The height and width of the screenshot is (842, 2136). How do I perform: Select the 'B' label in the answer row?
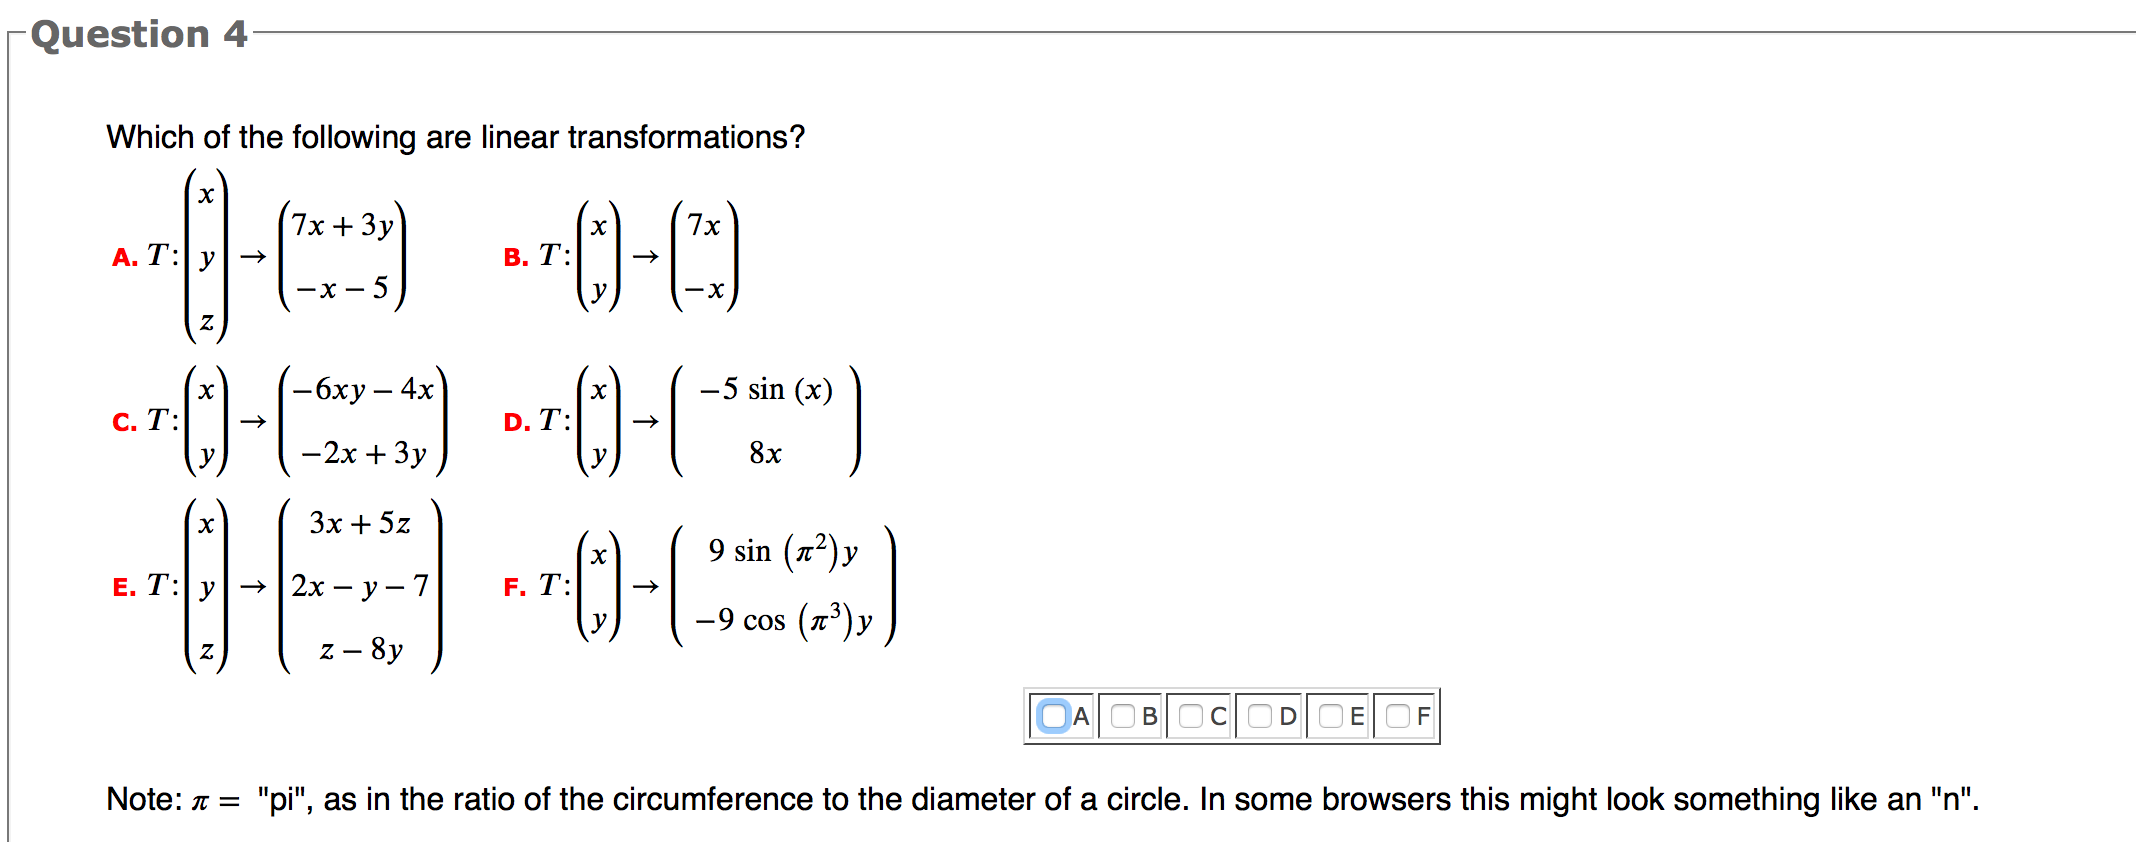[1150, 716]
